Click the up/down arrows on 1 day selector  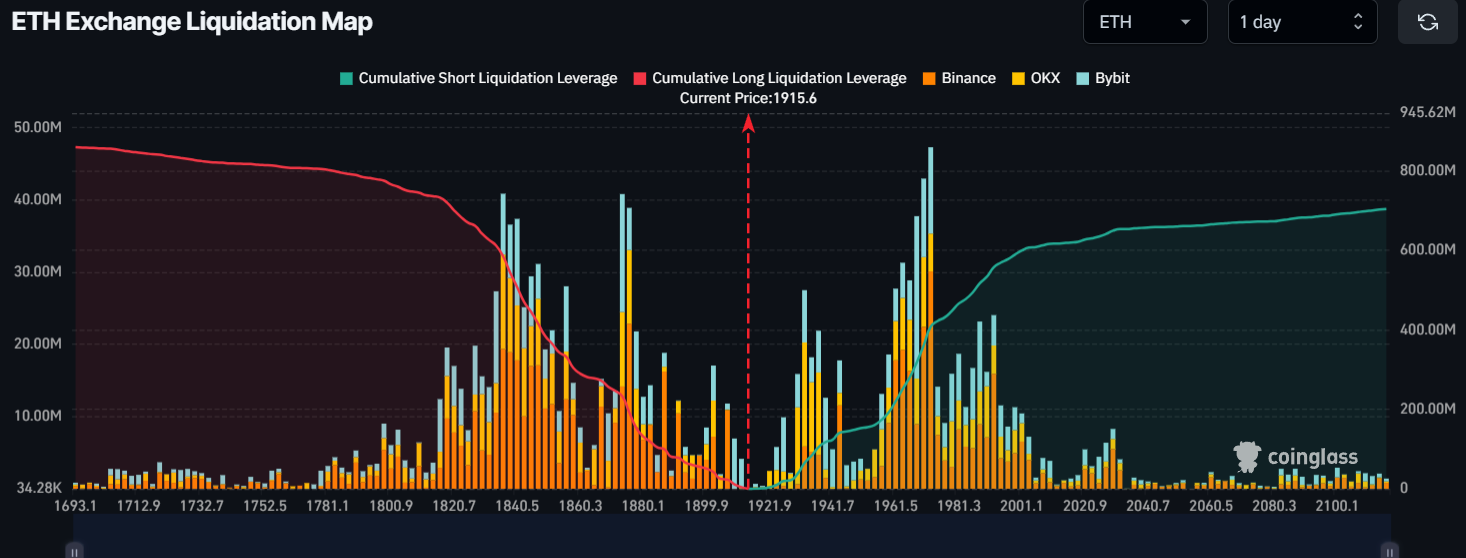coord(1358,22)
